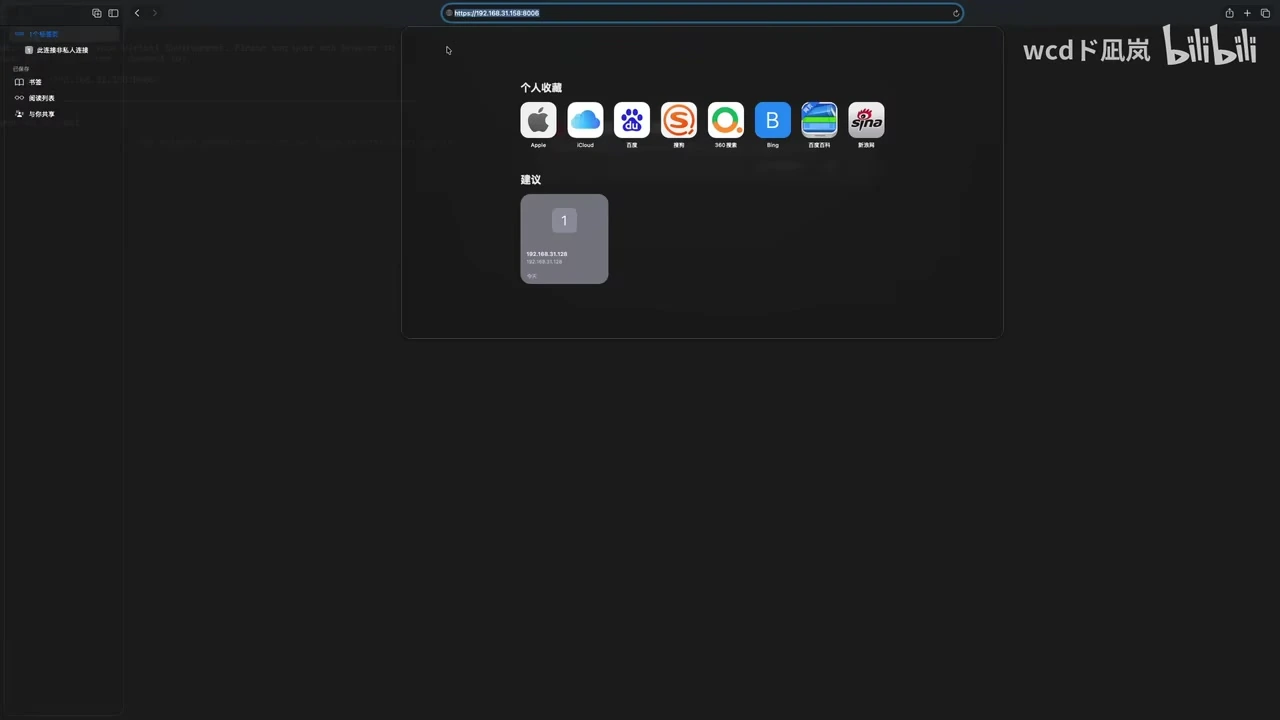Click the address bar URL field
1280x720 pixels.
702,13
